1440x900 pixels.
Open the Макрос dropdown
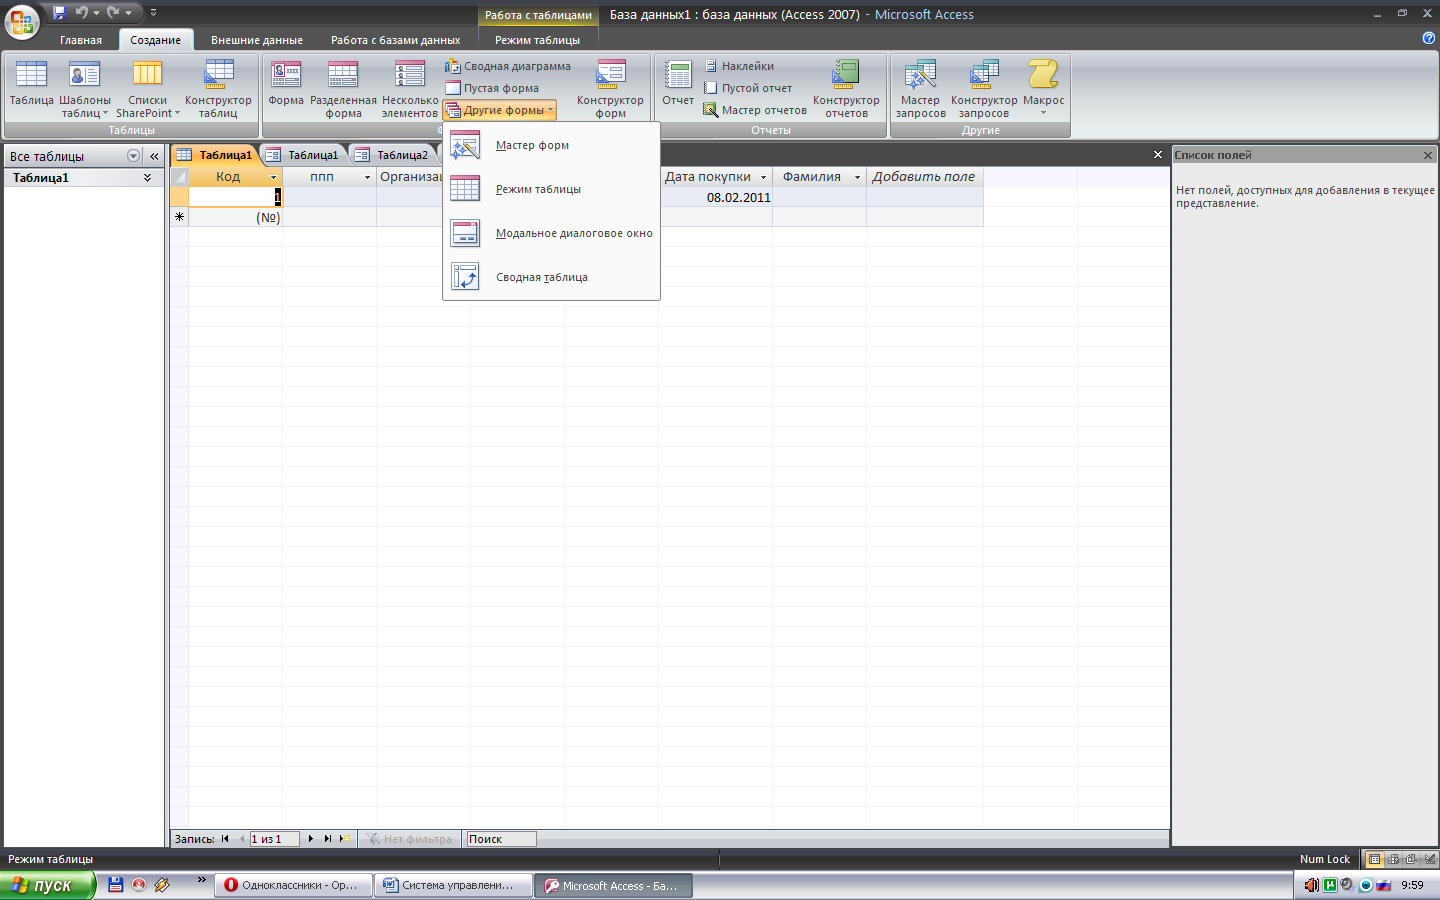[1043, 89]
